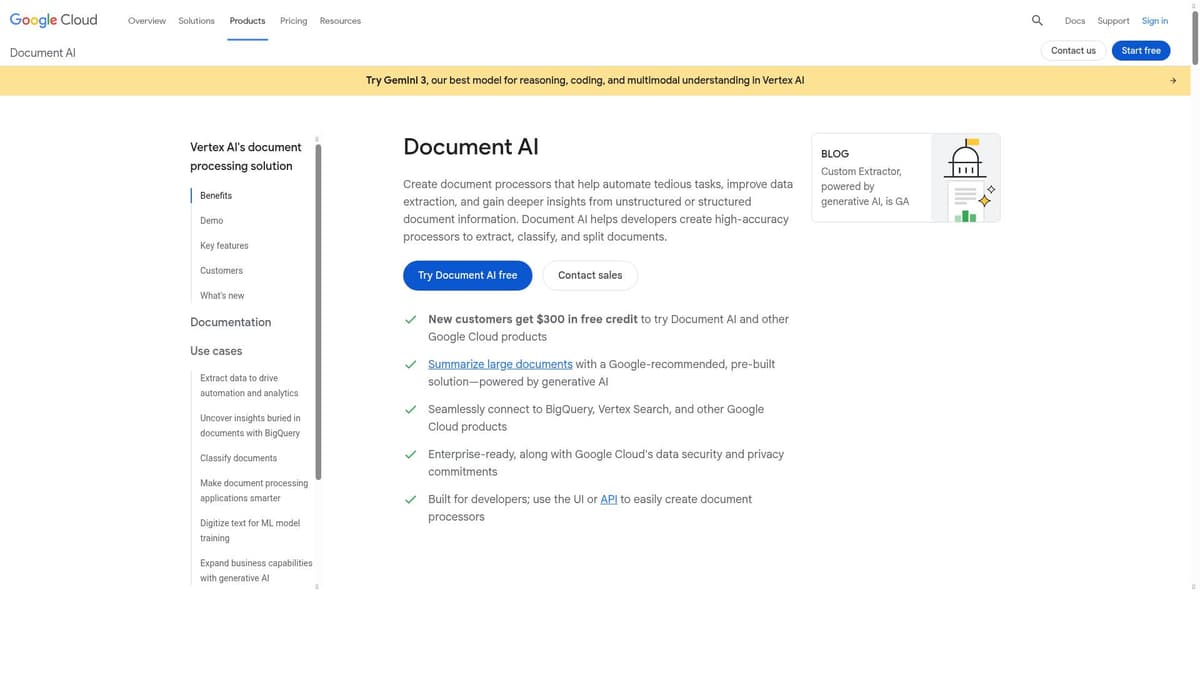
Task: Open Docs from the top navigation
Action: click(1075, 20)
